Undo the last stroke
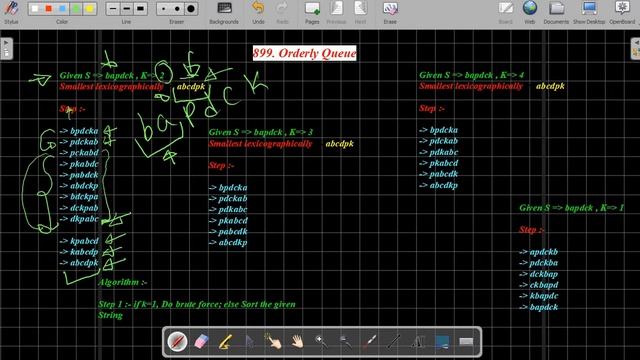 258,12
